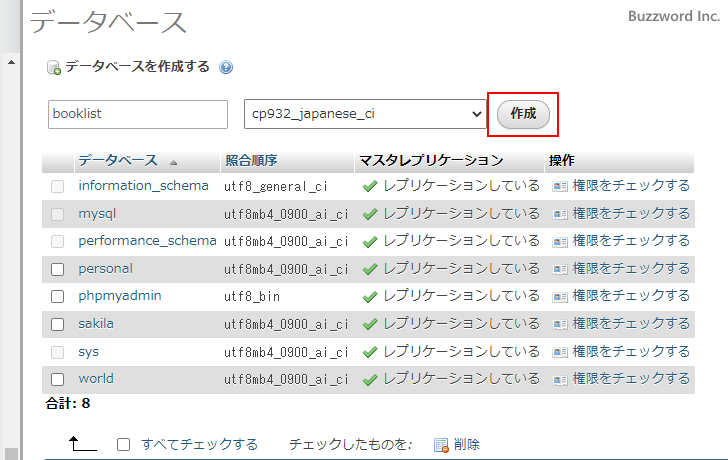Click the disabled mysql checkbox
The image size is (728, 460).
pos(58,214)
